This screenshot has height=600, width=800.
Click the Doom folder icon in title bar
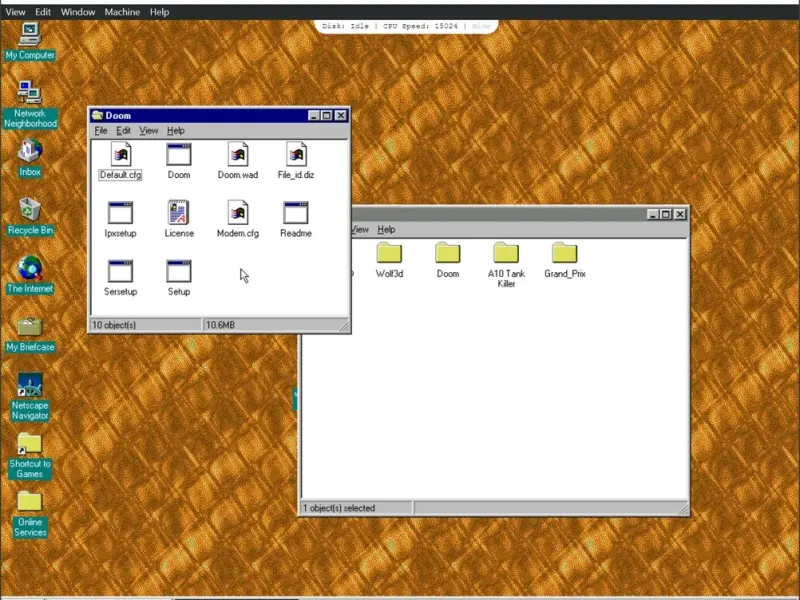tap(97, 115)
